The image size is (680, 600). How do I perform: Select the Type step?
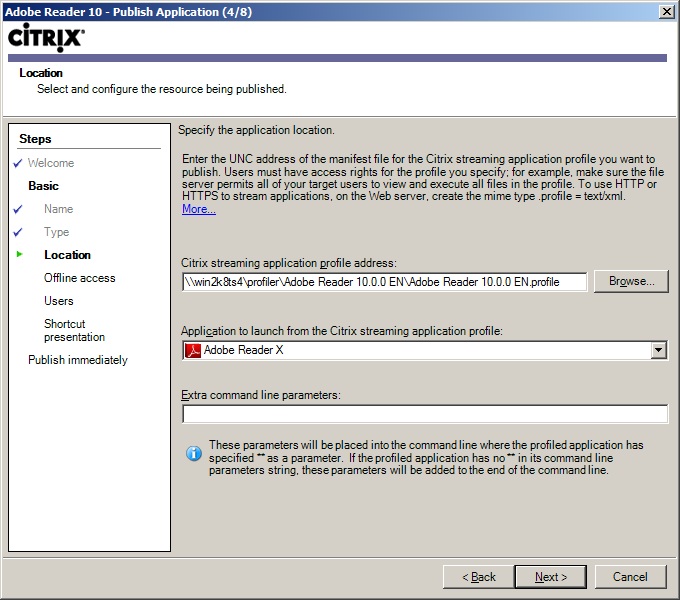pos(56,232)
